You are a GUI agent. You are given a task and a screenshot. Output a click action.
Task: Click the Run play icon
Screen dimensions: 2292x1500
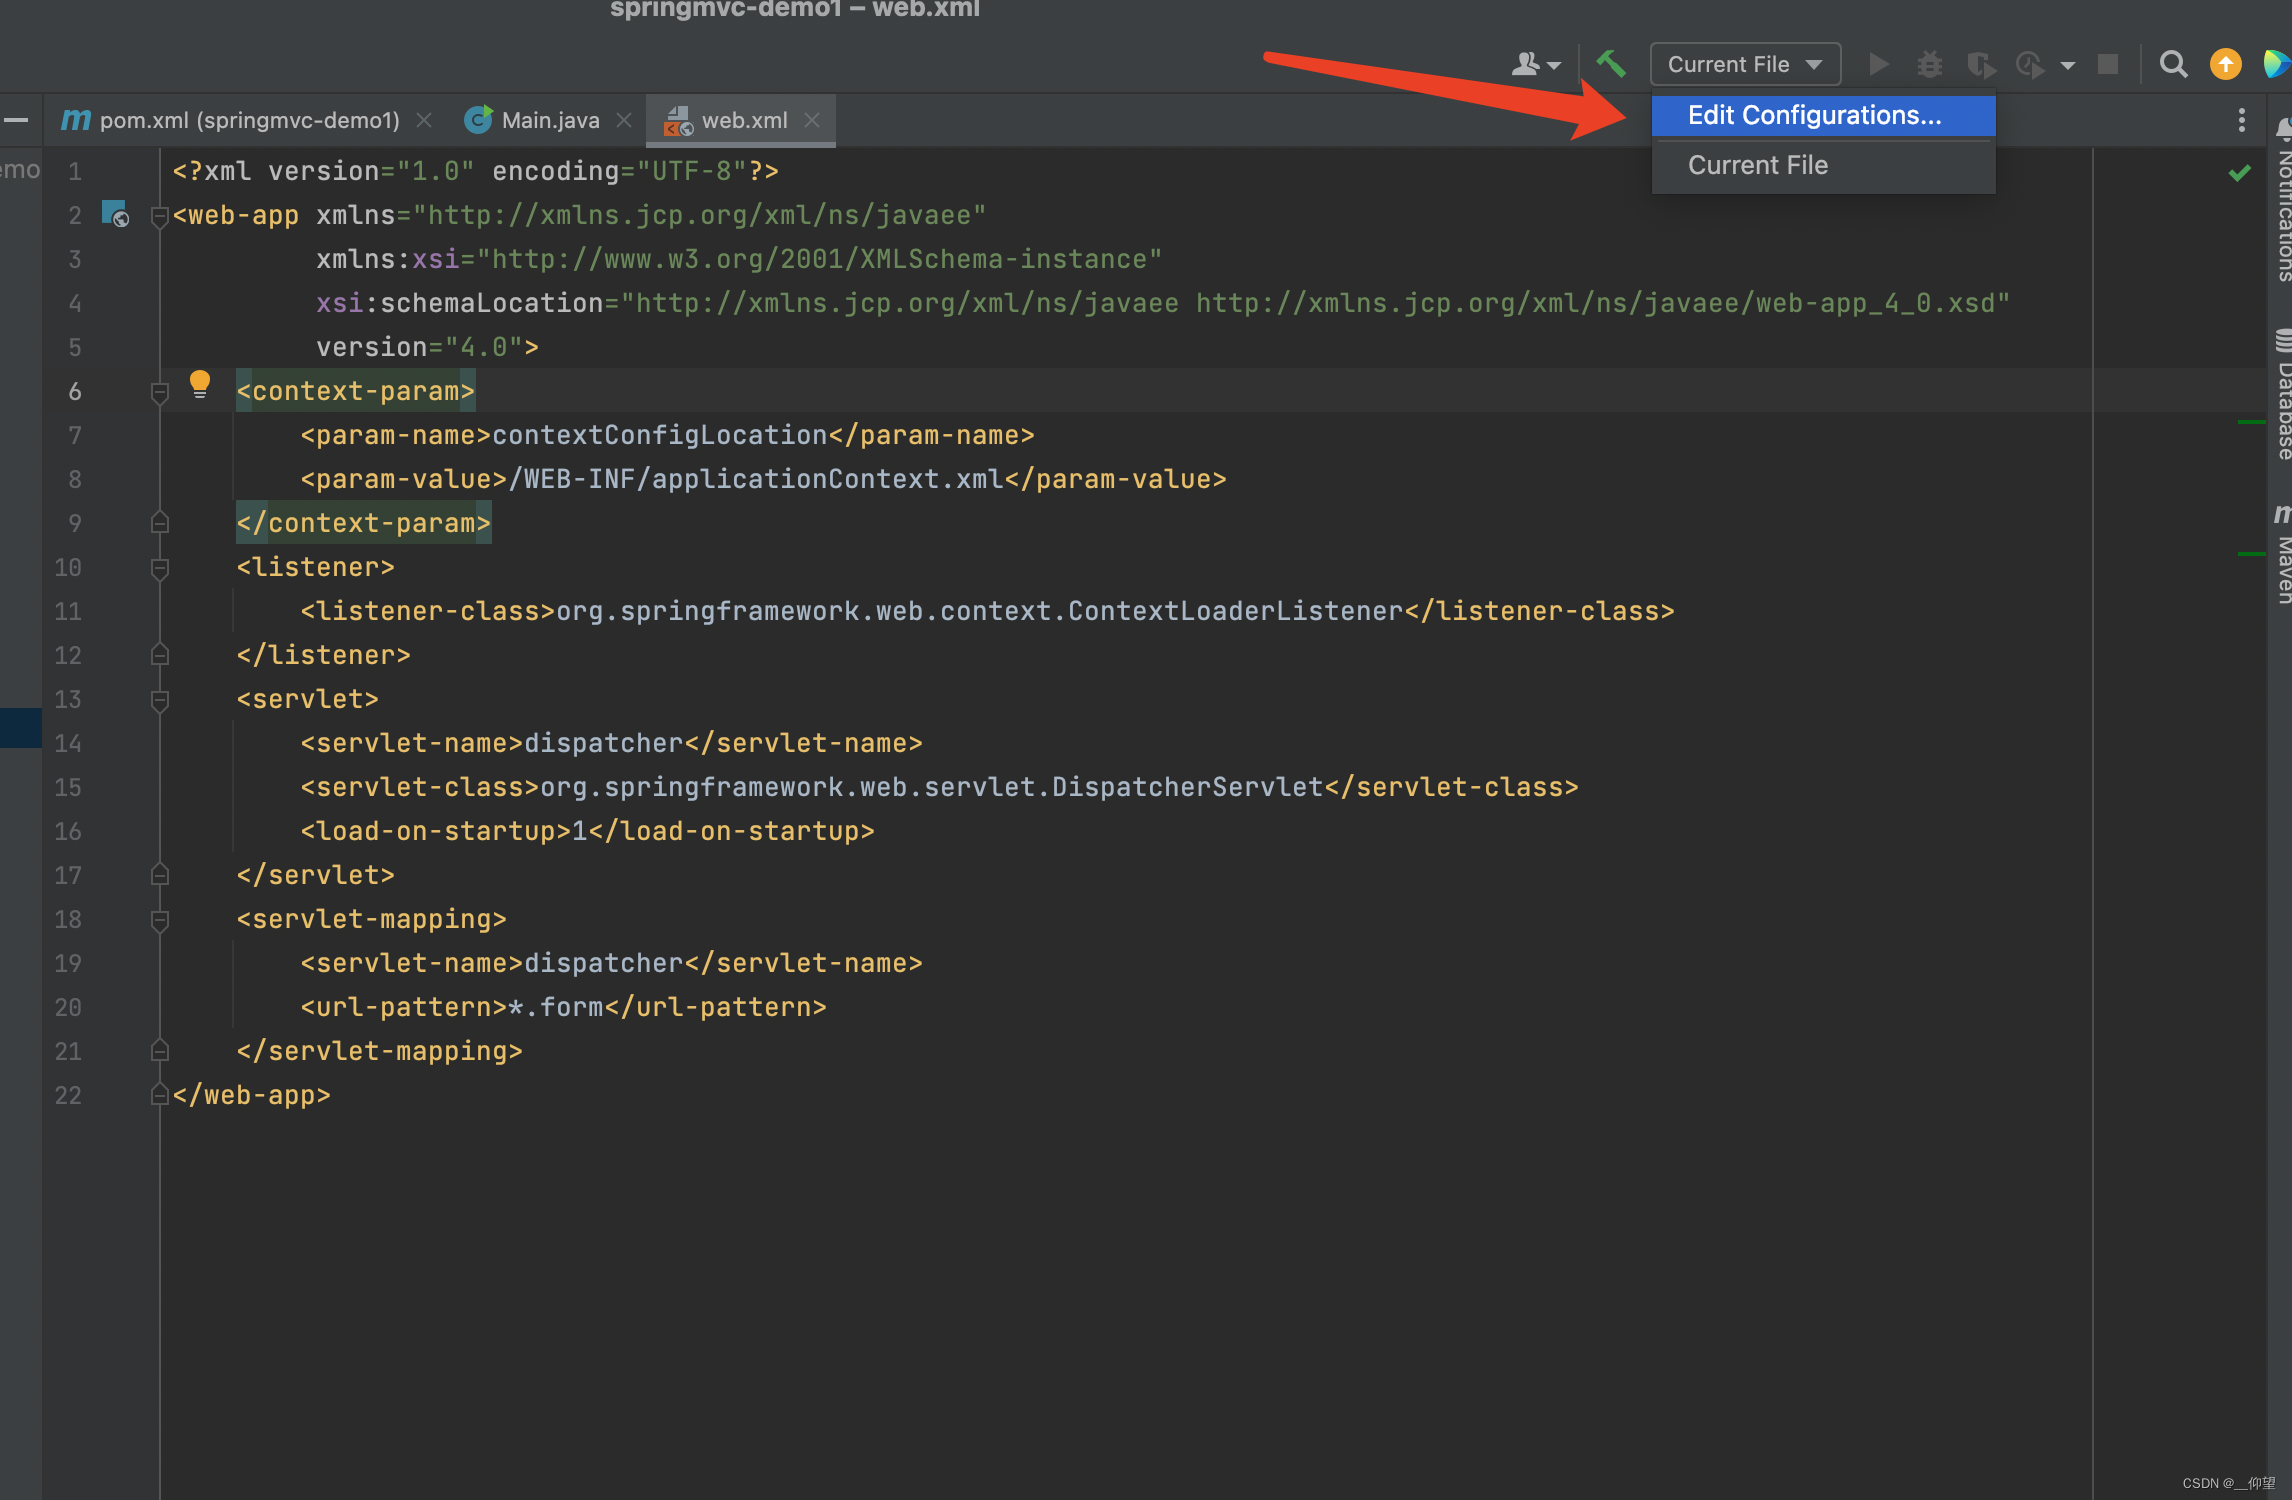[x=1878, y=64]
